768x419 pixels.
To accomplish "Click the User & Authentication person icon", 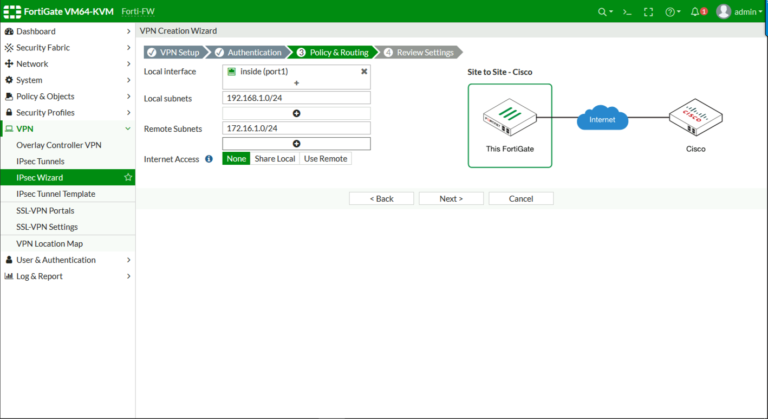I will click(9, 260).
